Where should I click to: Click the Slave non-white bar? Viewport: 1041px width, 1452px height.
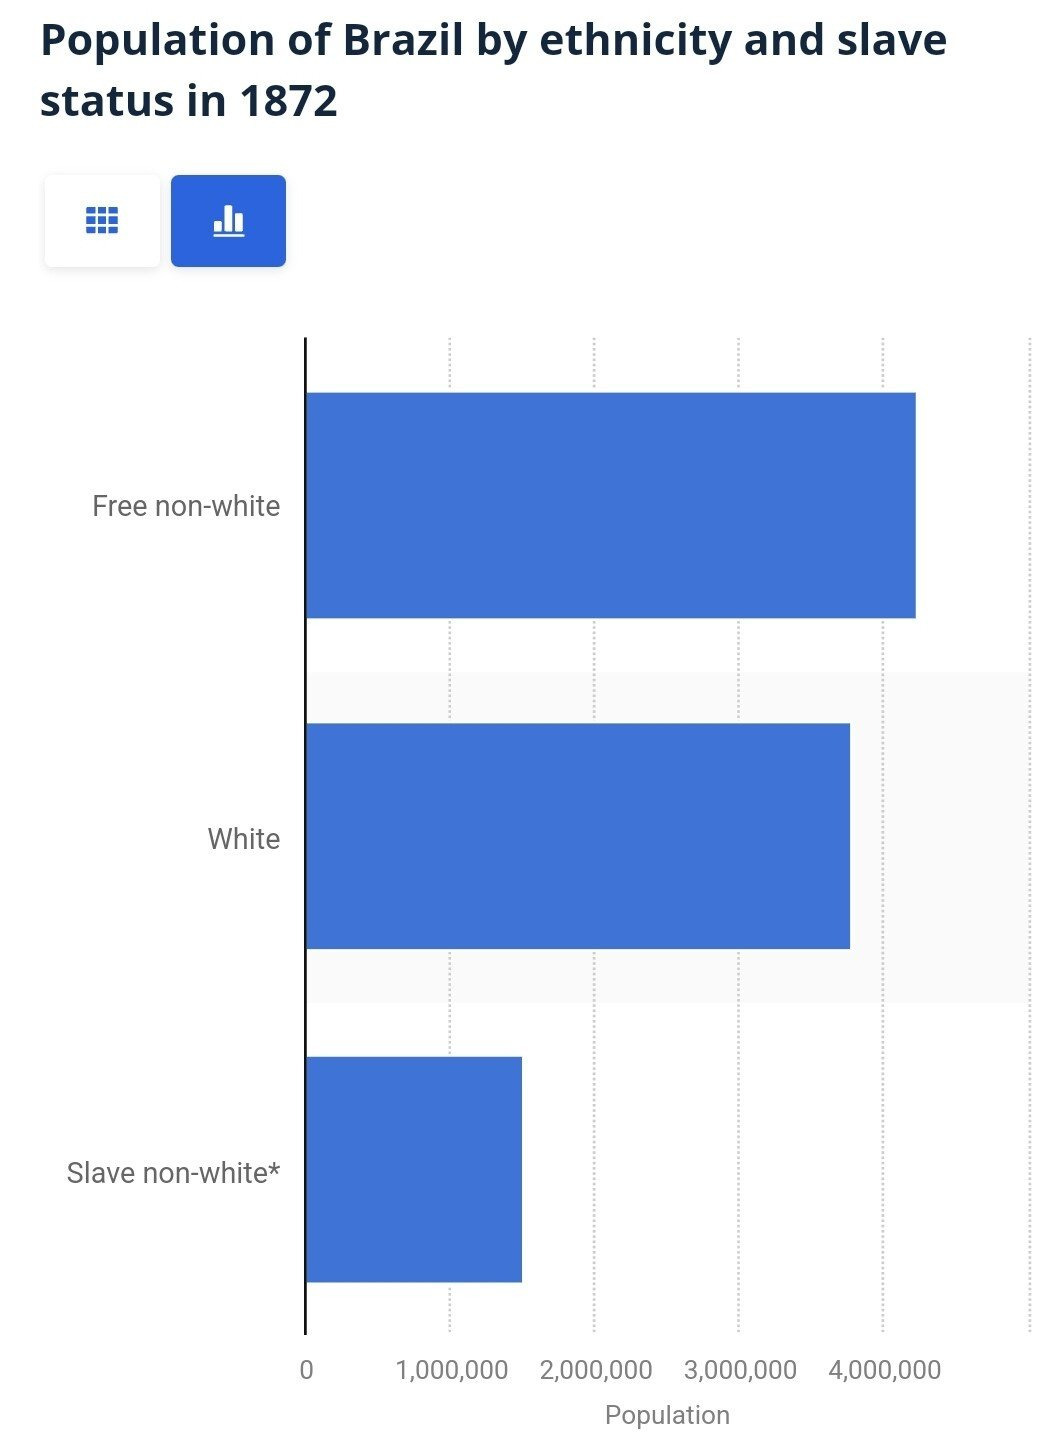click(x=414, y=1169)
